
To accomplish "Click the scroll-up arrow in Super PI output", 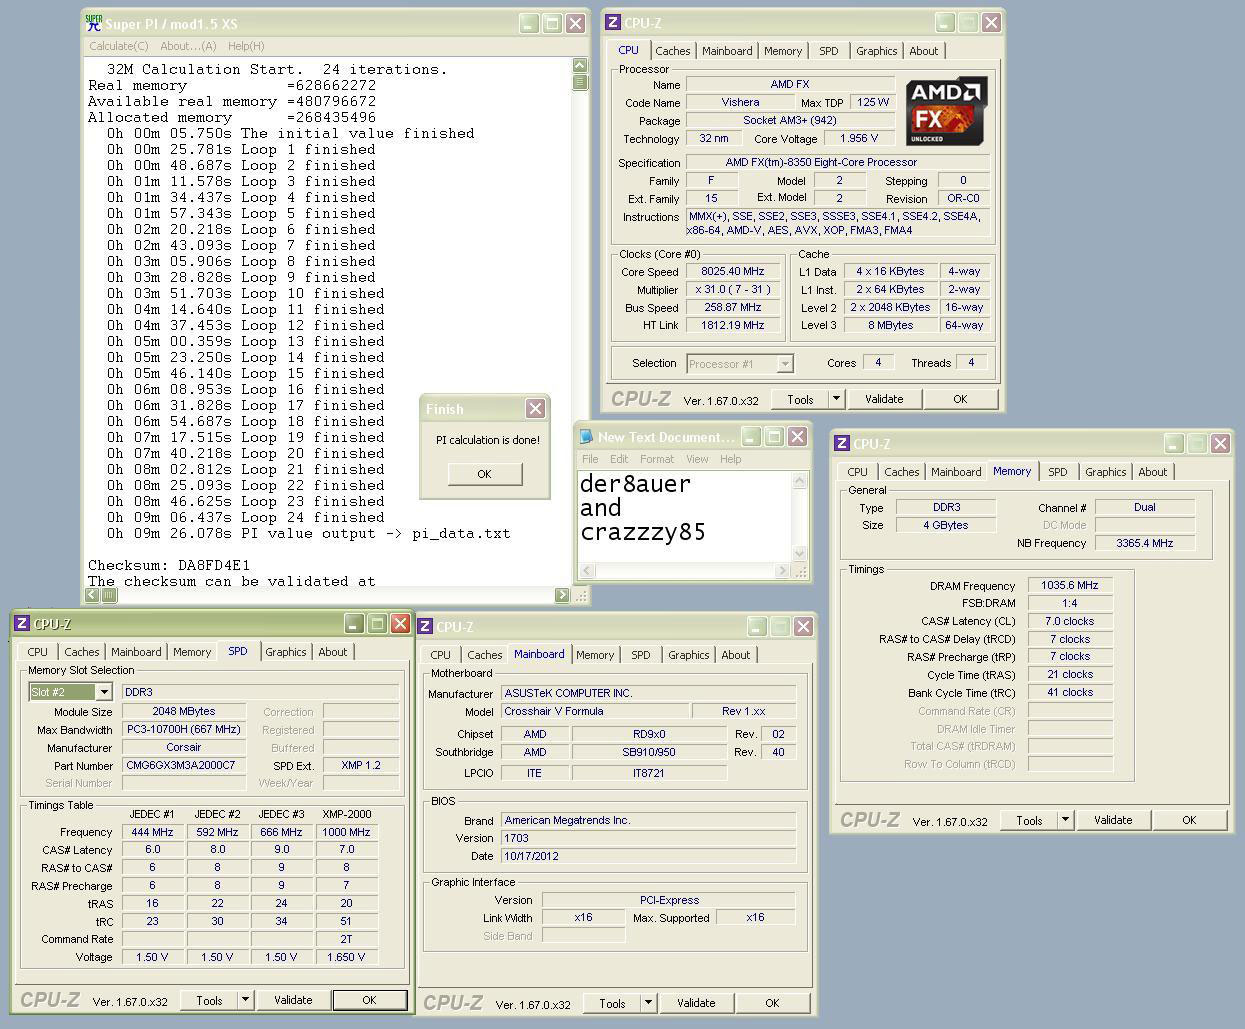I will point(580,66).
